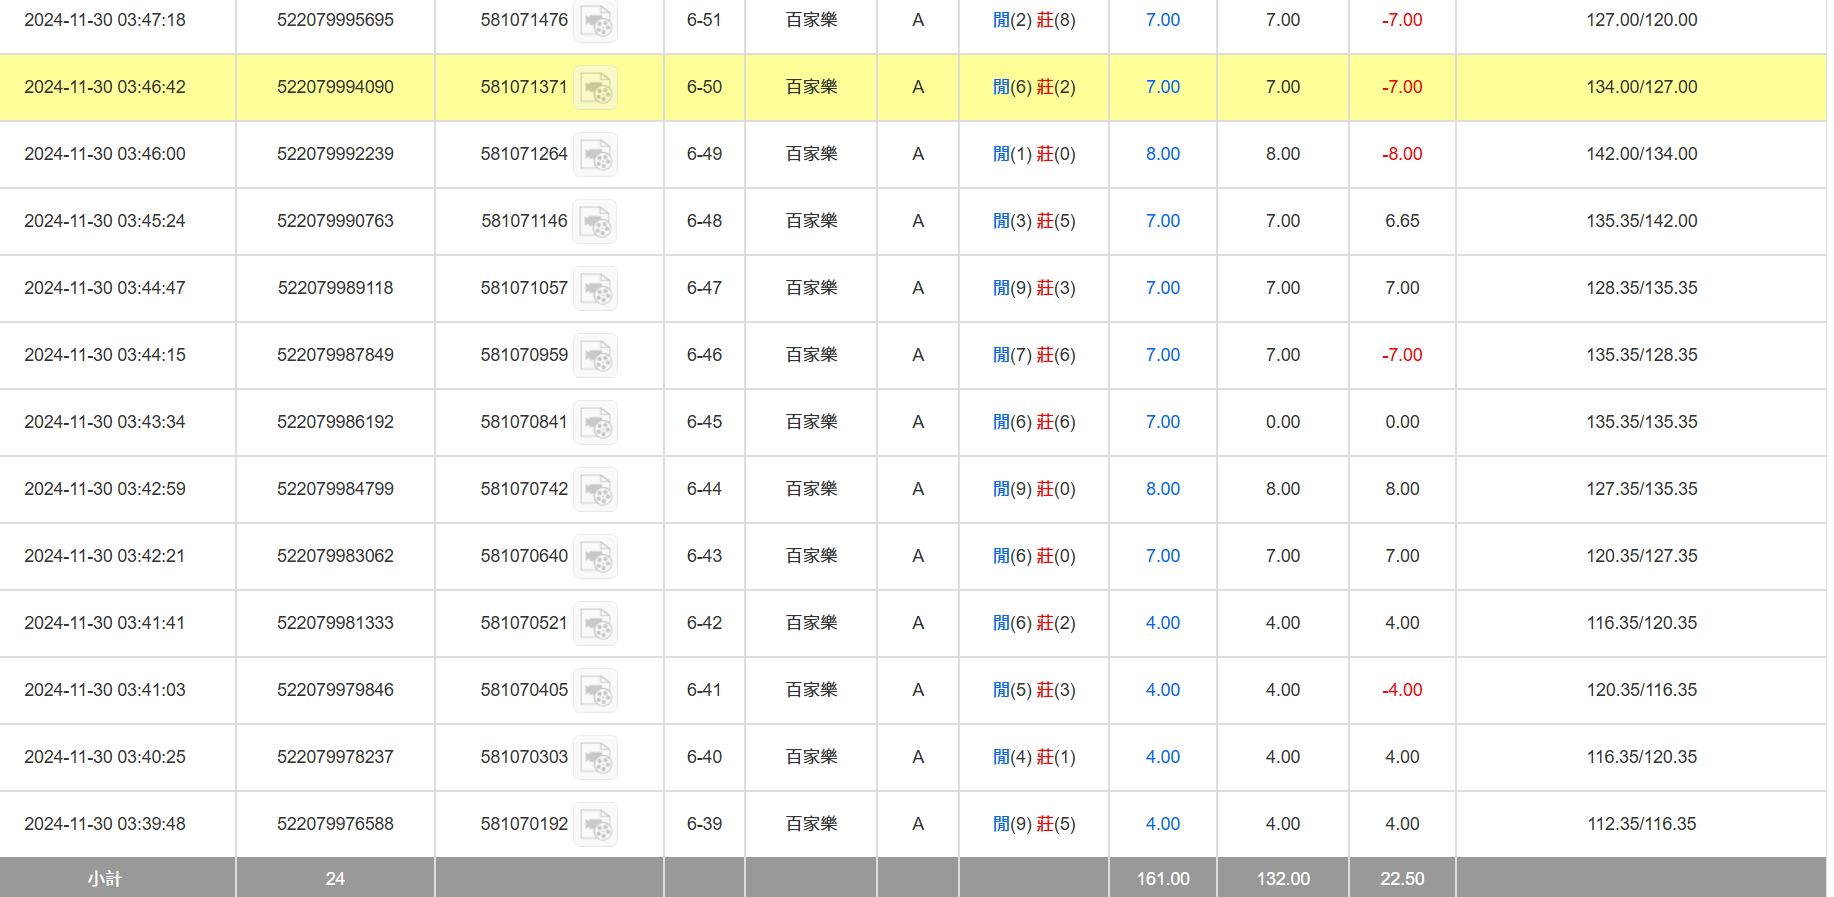Open video replay icon for game 581071476
Viewport: 1834px width, 897px height.
point(595,21)
